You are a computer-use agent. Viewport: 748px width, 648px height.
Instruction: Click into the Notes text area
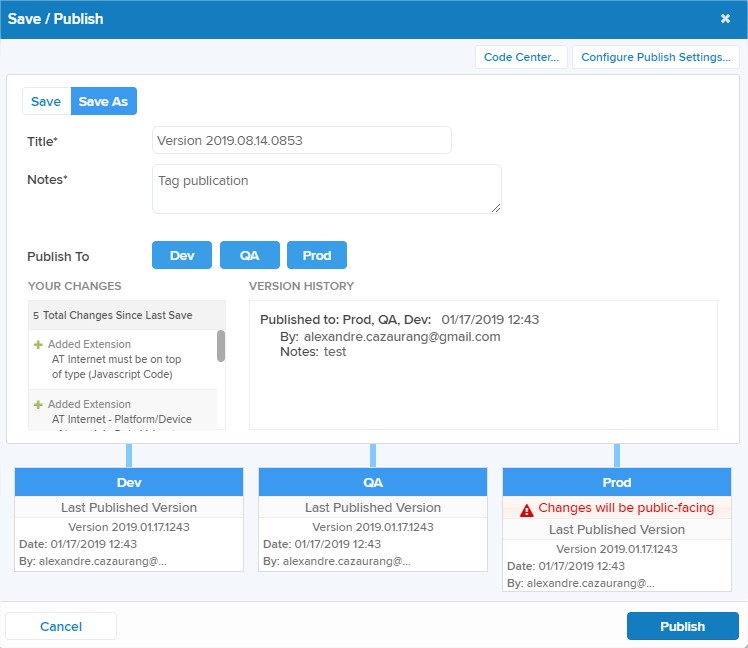tap(326, 189)
